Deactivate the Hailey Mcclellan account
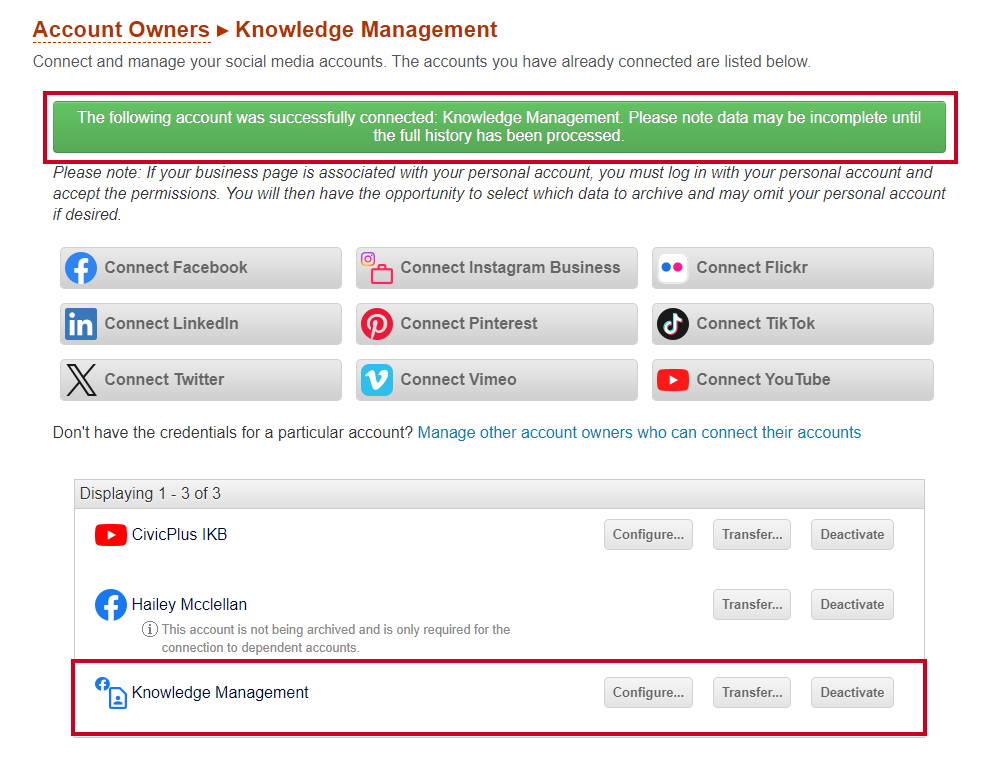 point(852,604)
